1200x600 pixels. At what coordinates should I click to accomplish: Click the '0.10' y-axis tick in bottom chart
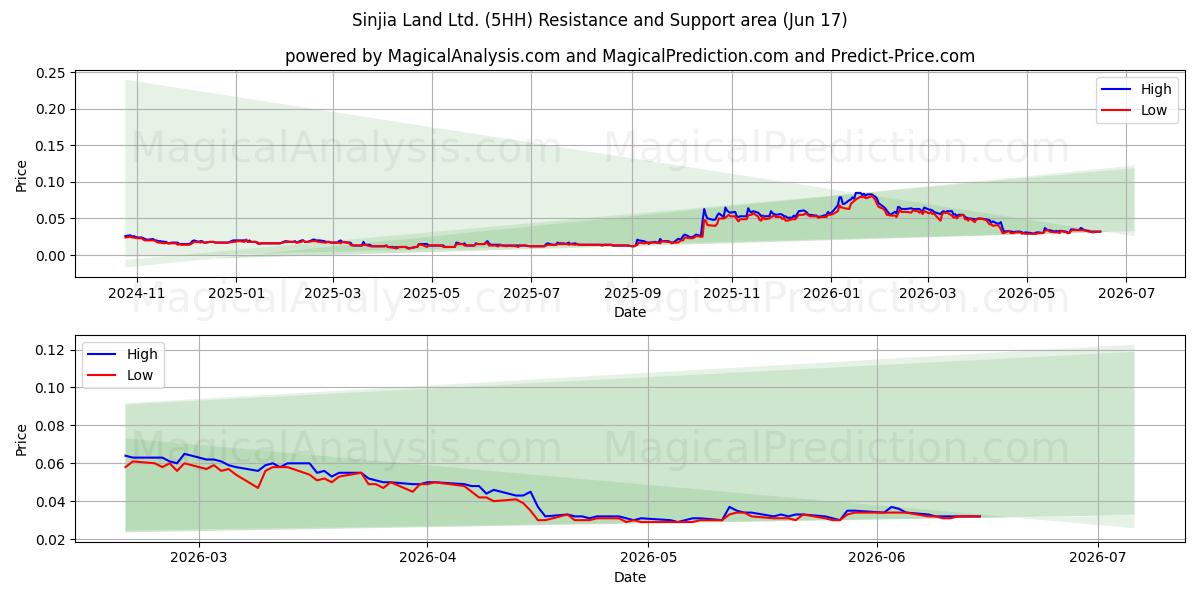pos(50,388)
